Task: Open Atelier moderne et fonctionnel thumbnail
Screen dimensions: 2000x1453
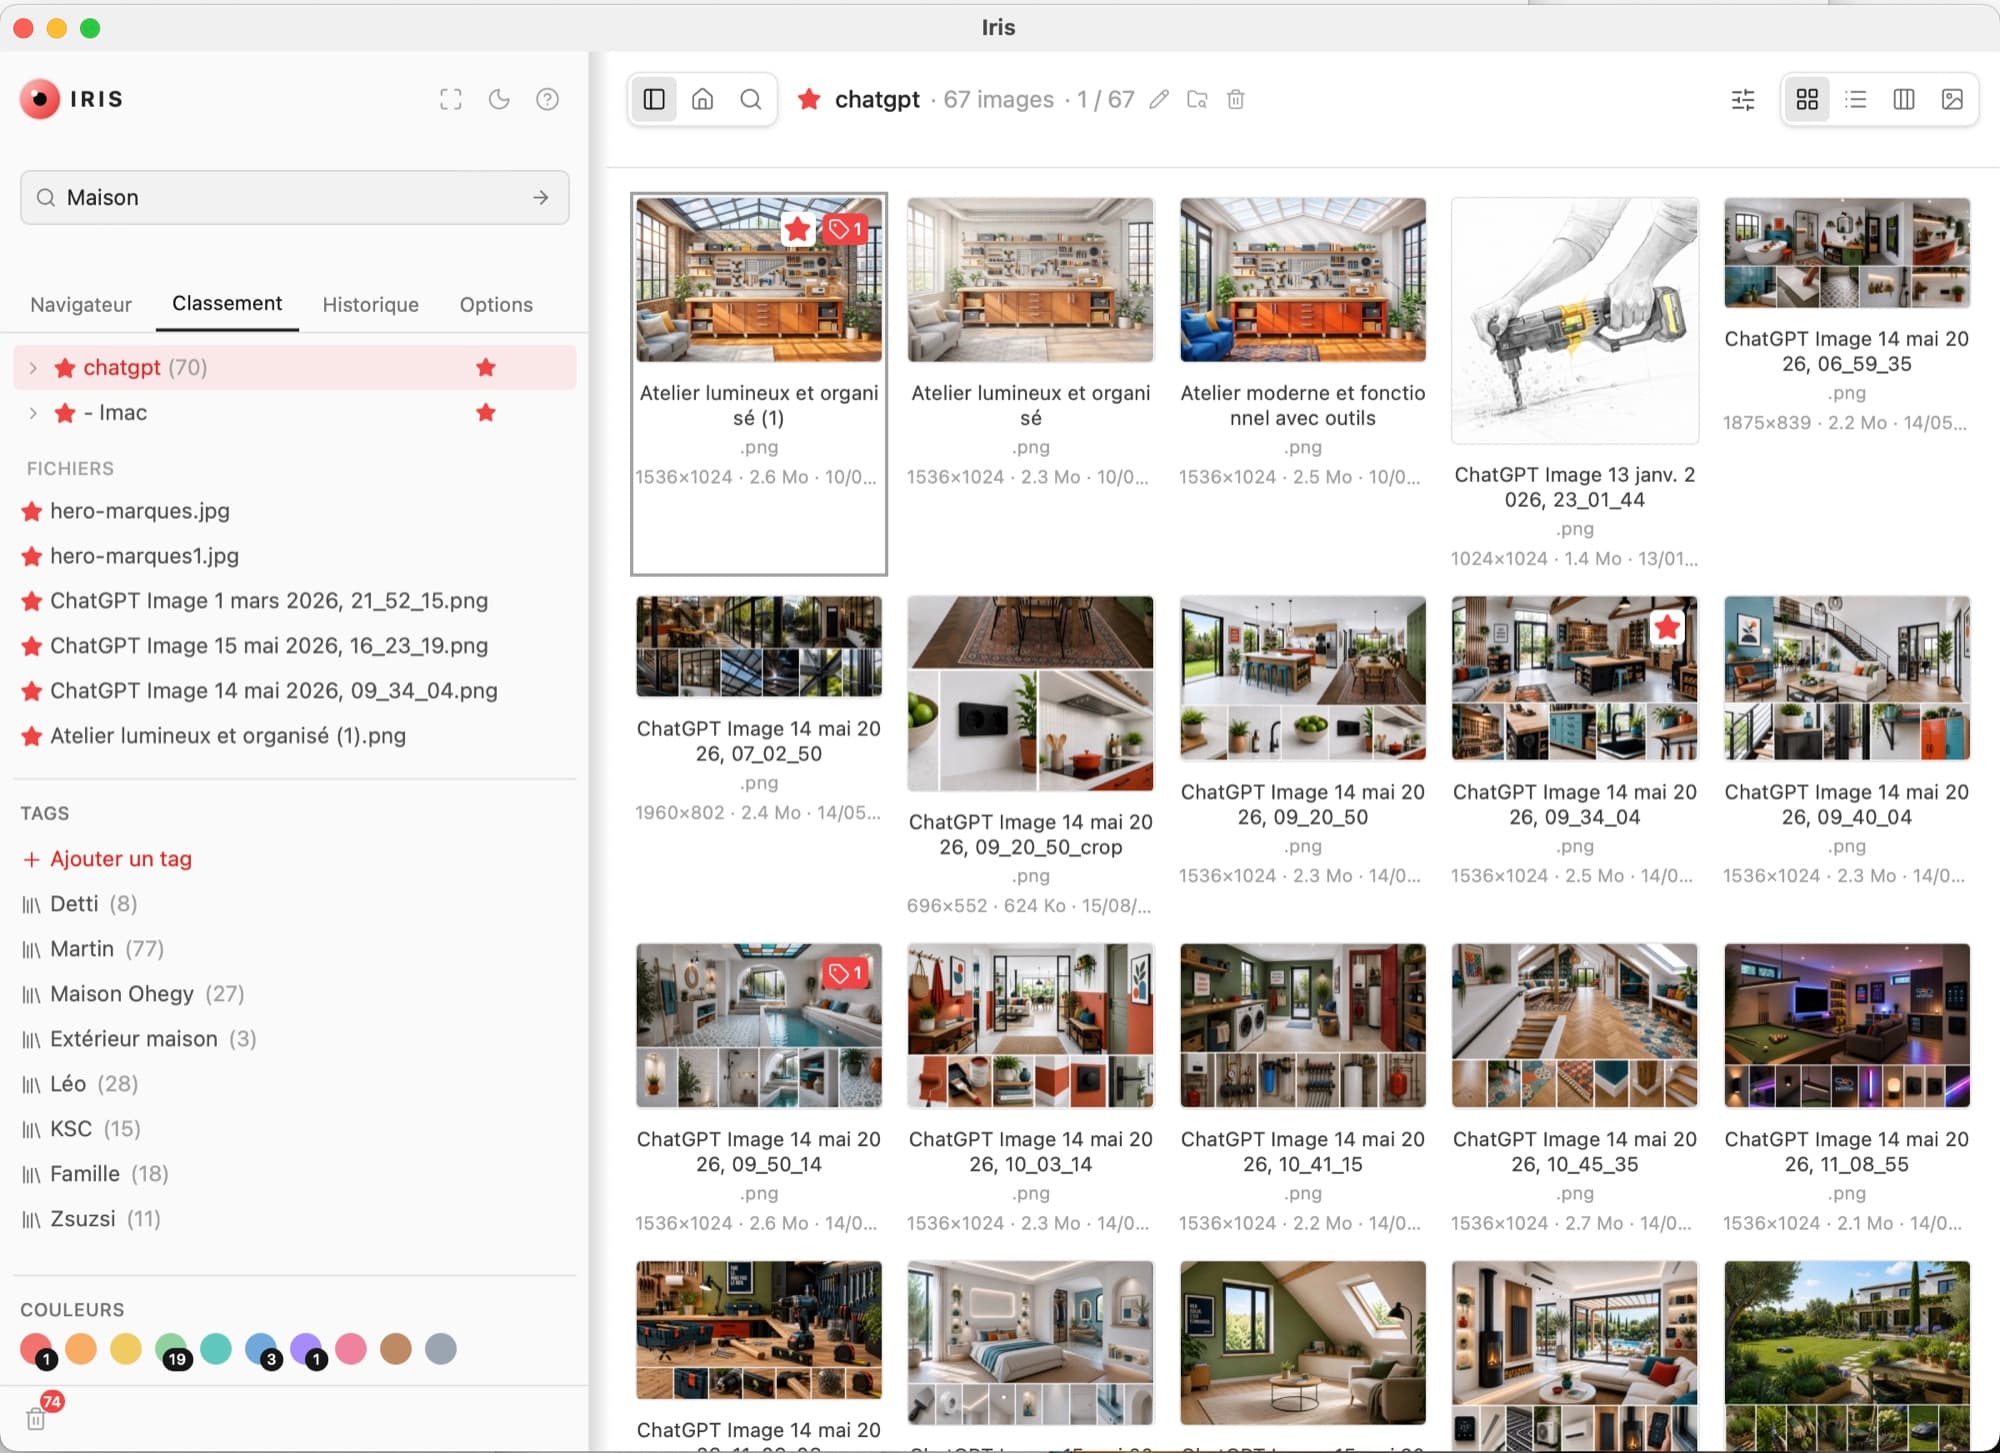Action: [1303, 280]
